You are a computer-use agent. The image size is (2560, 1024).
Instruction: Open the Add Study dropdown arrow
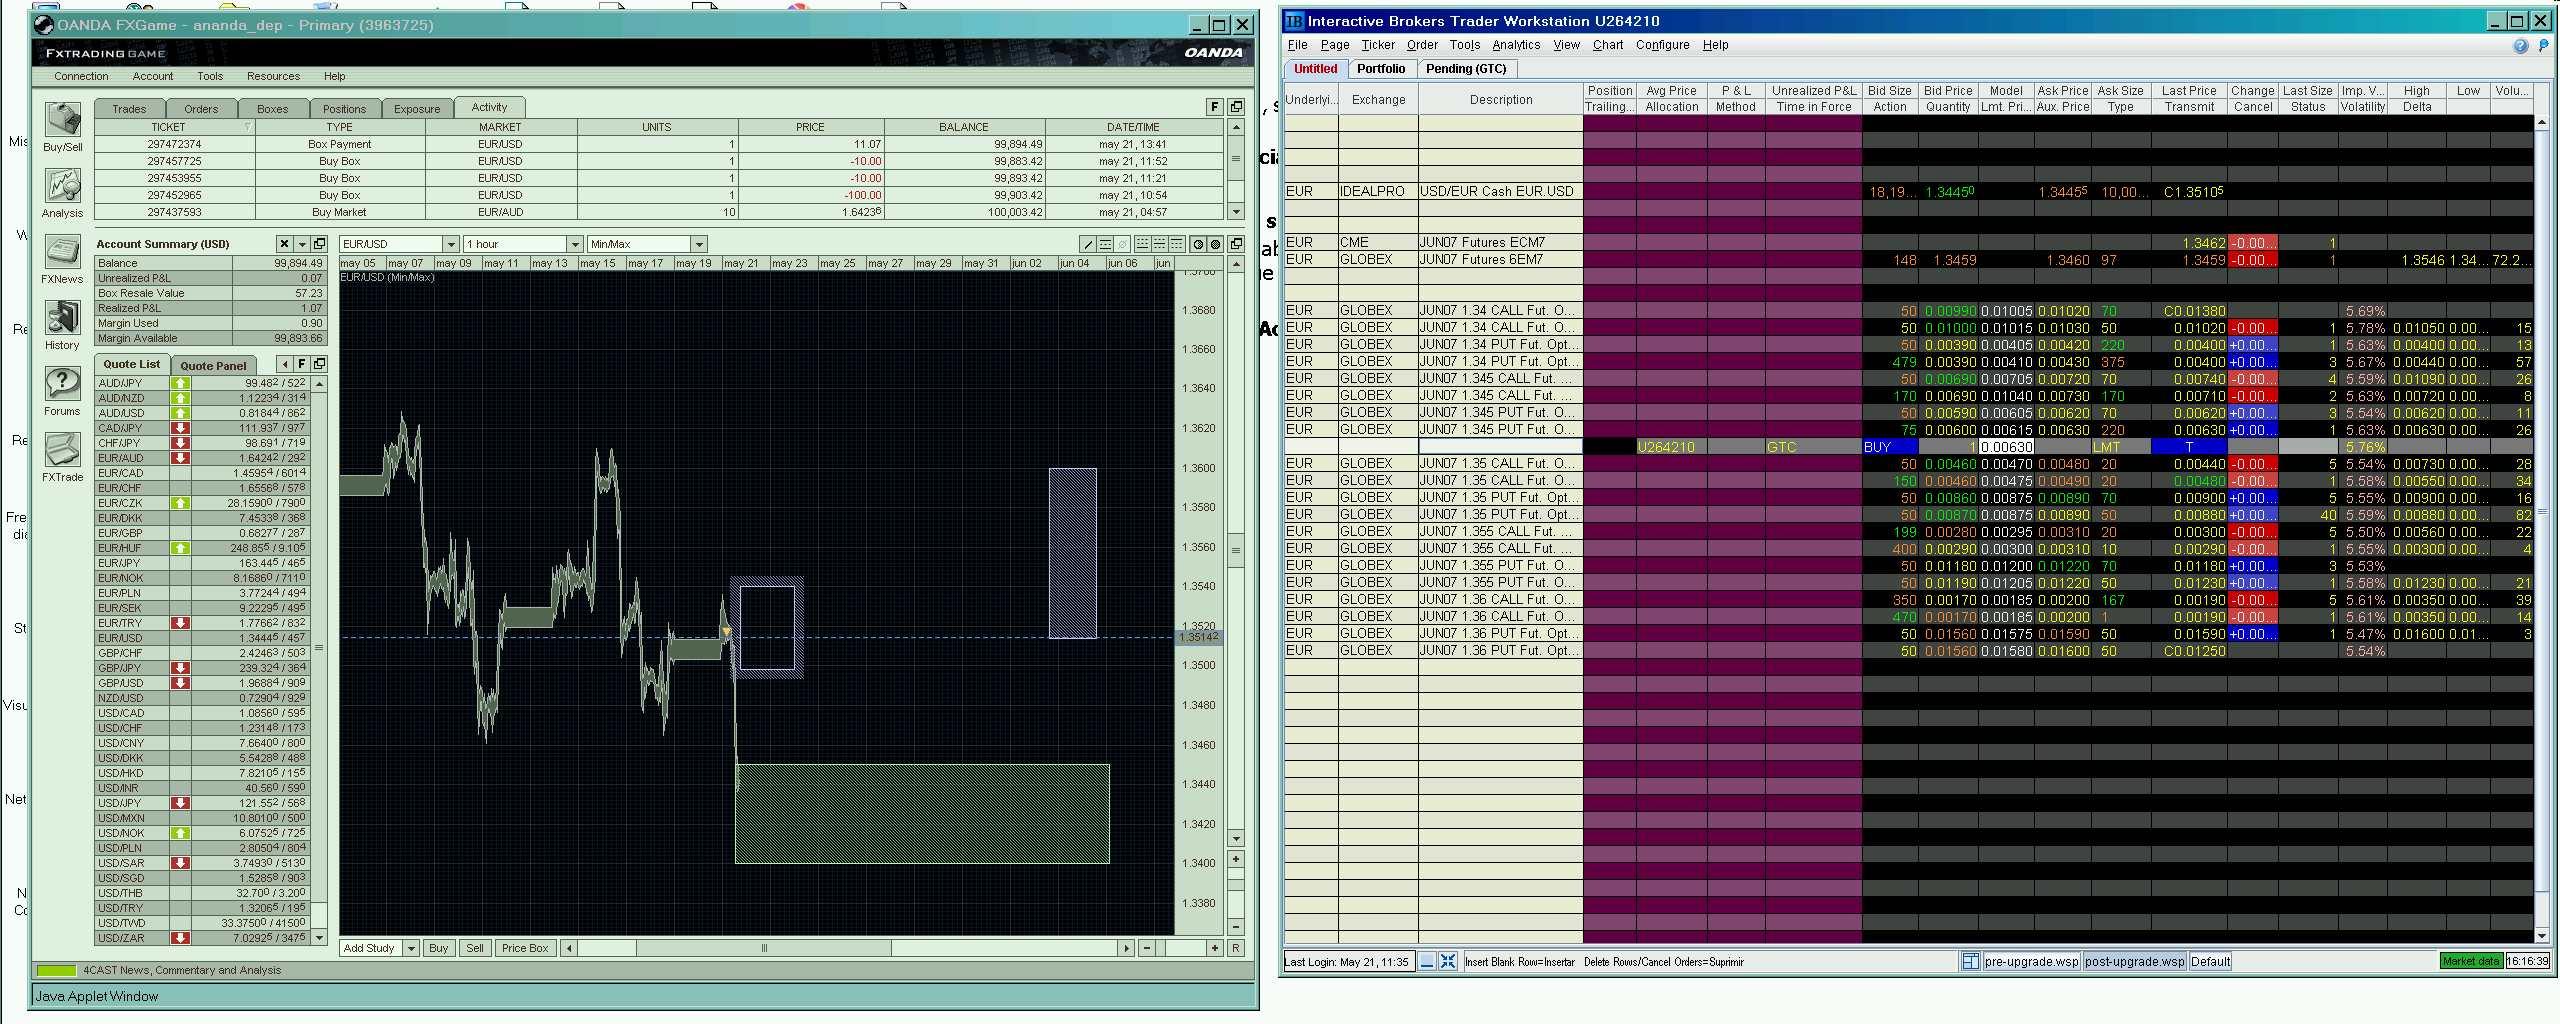(410, 948)
